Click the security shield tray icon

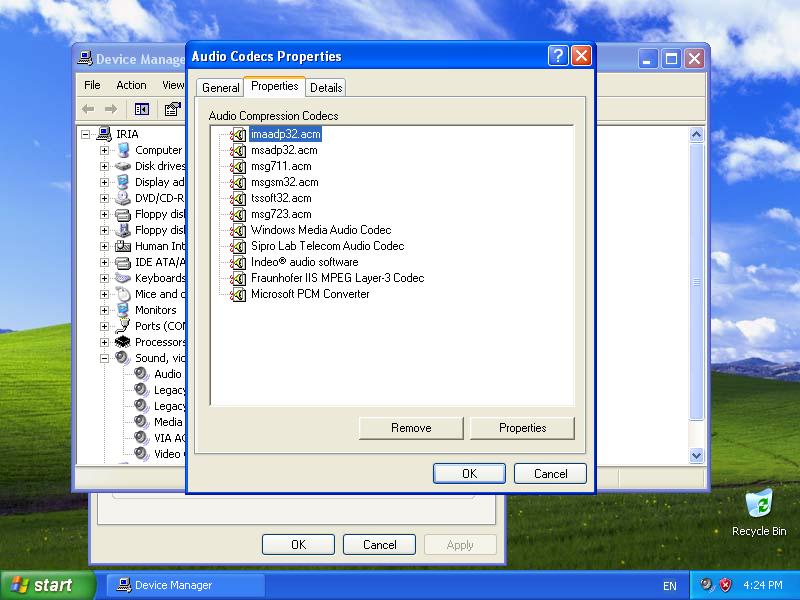(x=726, y=585)
